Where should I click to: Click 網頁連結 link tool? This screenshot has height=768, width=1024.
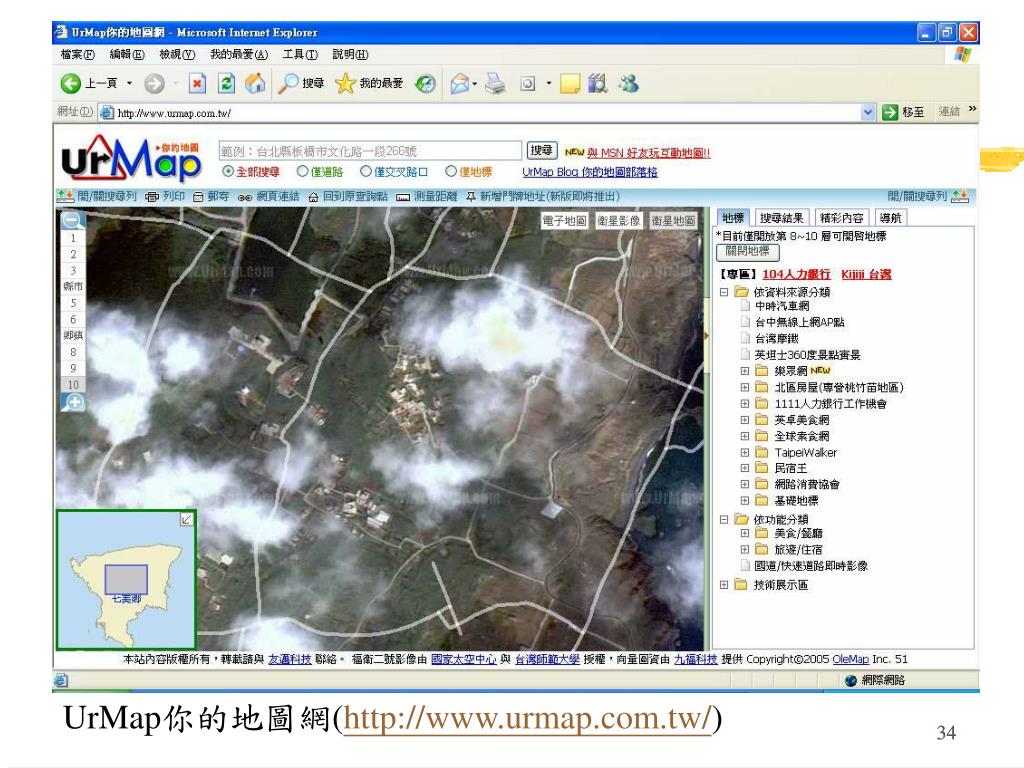(268, 197)
